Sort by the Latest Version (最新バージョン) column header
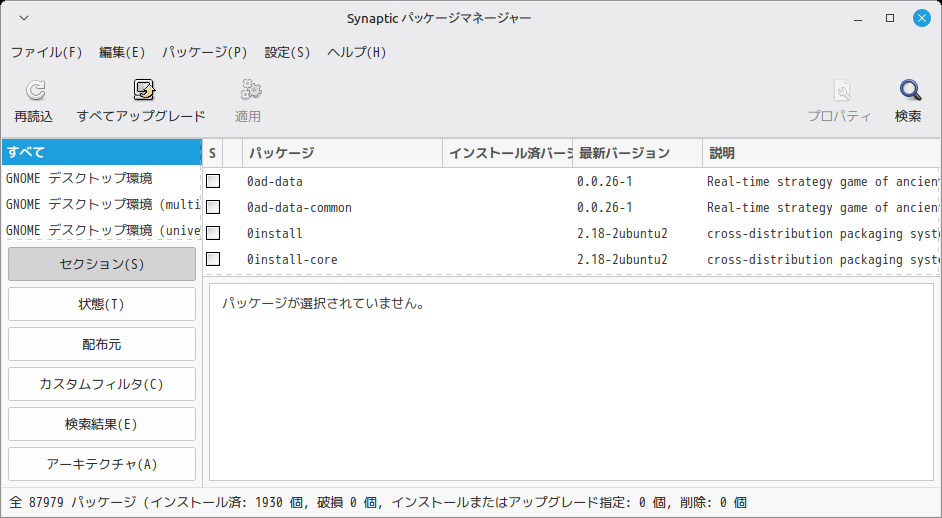942x518 pixels. (x=636, y=153)
